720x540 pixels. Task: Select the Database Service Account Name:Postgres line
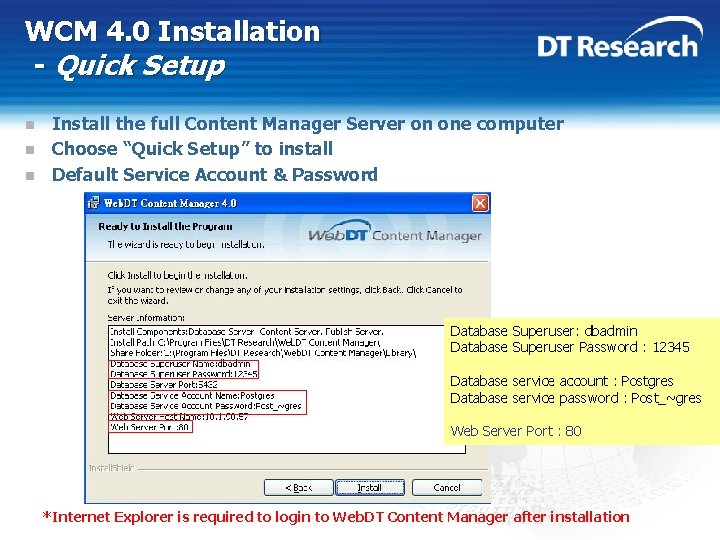coord(192,395)
